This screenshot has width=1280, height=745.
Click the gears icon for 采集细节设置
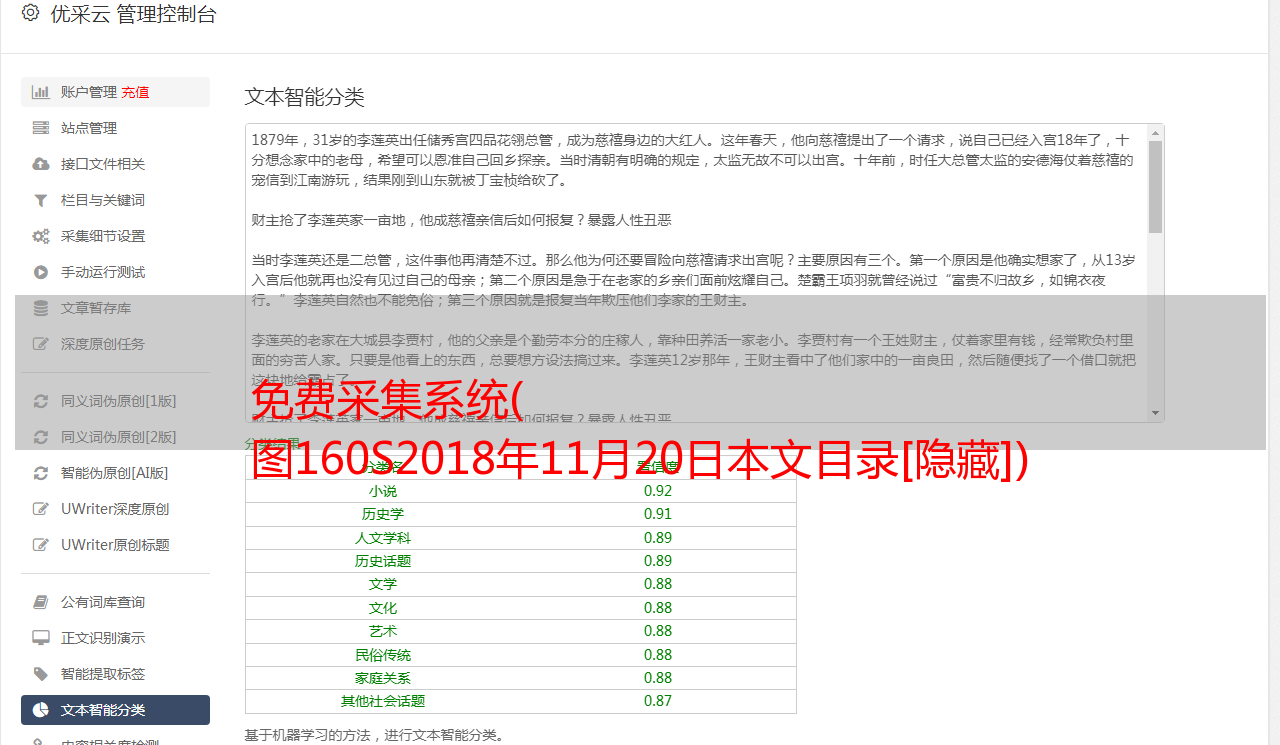(41, 236)
